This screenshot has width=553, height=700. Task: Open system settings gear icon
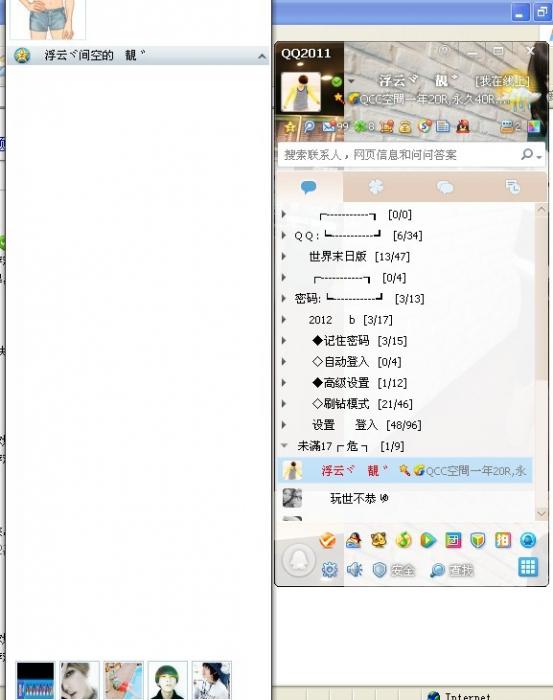tap(329, 570)
